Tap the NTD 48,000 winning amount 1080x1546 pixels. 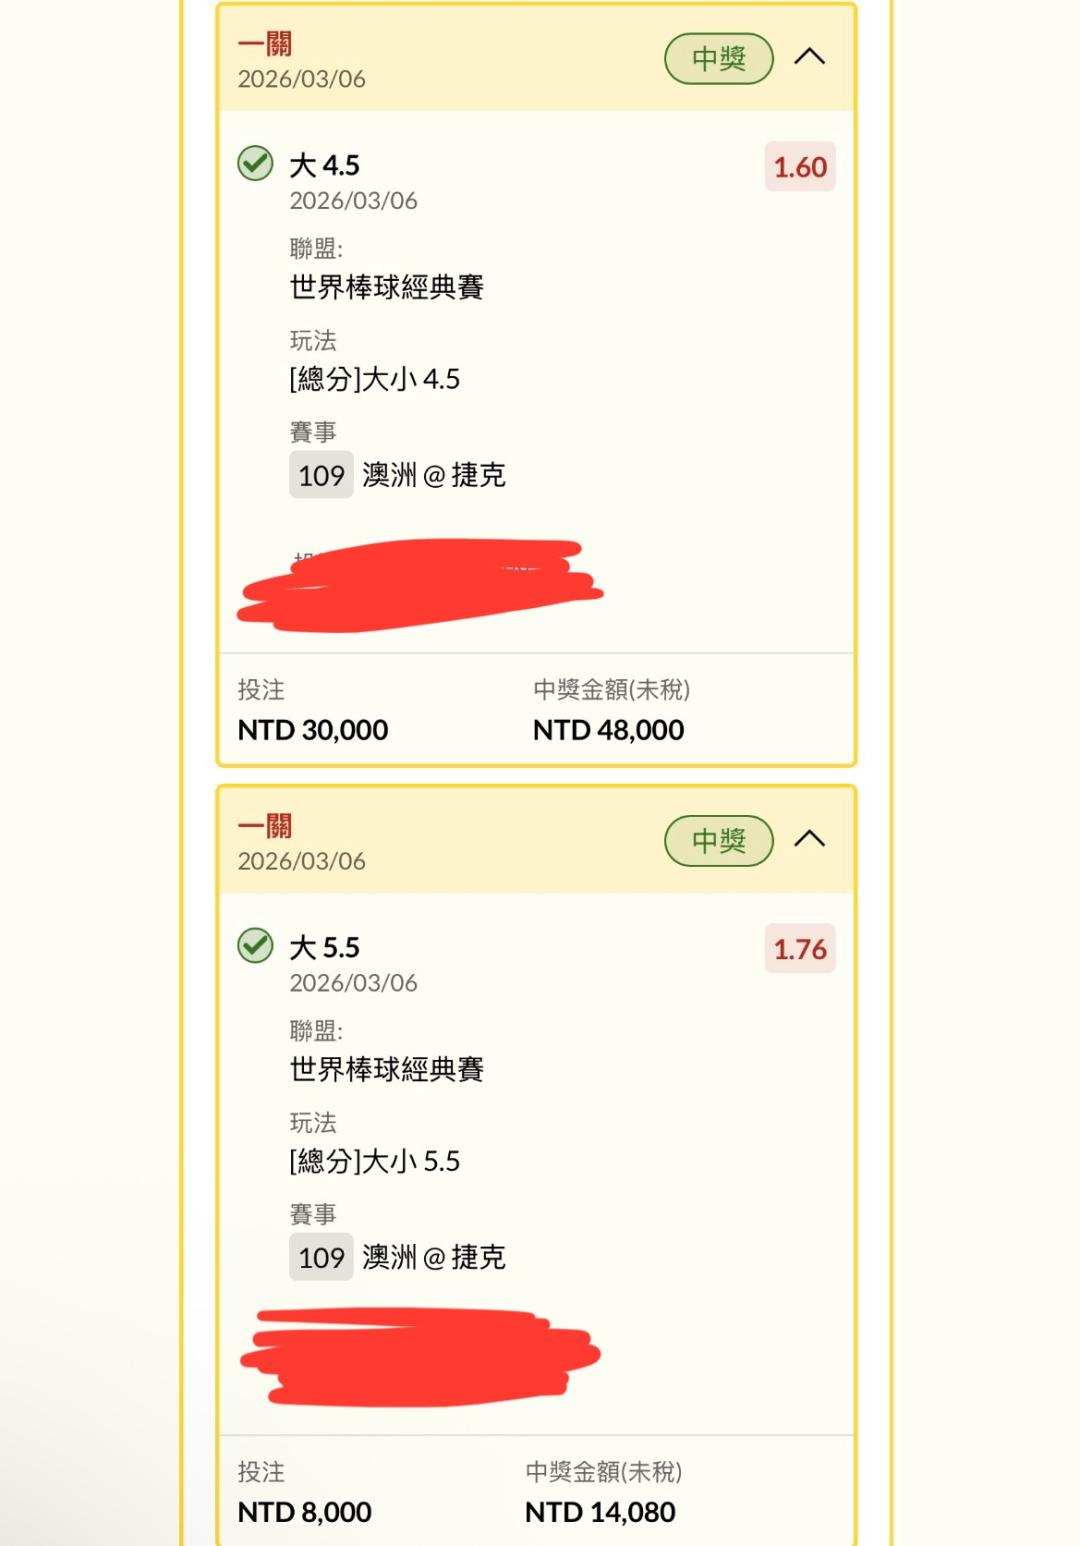(608, 730)
